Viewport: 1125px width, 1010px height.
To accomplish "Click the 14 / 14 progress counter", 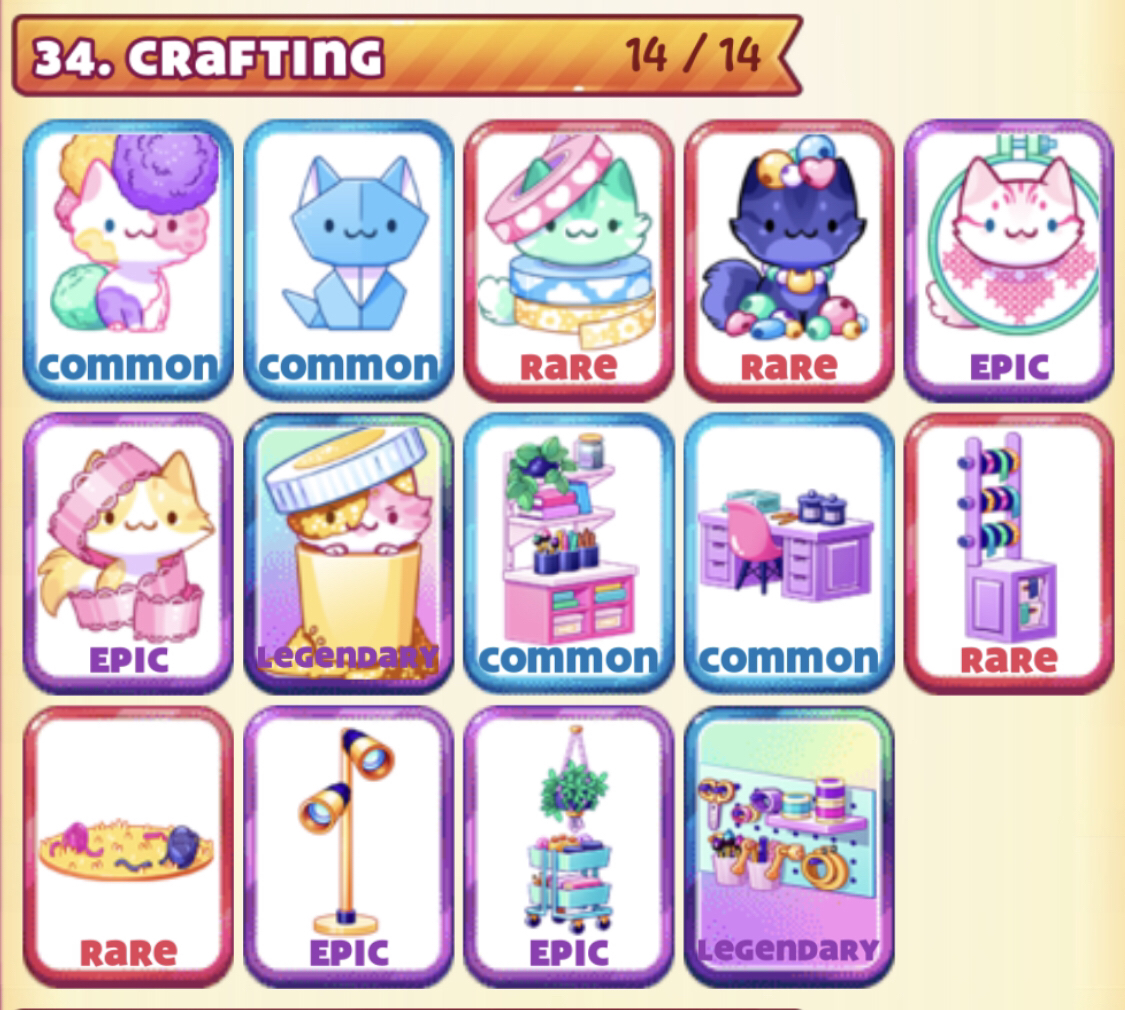I will [x=692, y=55].
